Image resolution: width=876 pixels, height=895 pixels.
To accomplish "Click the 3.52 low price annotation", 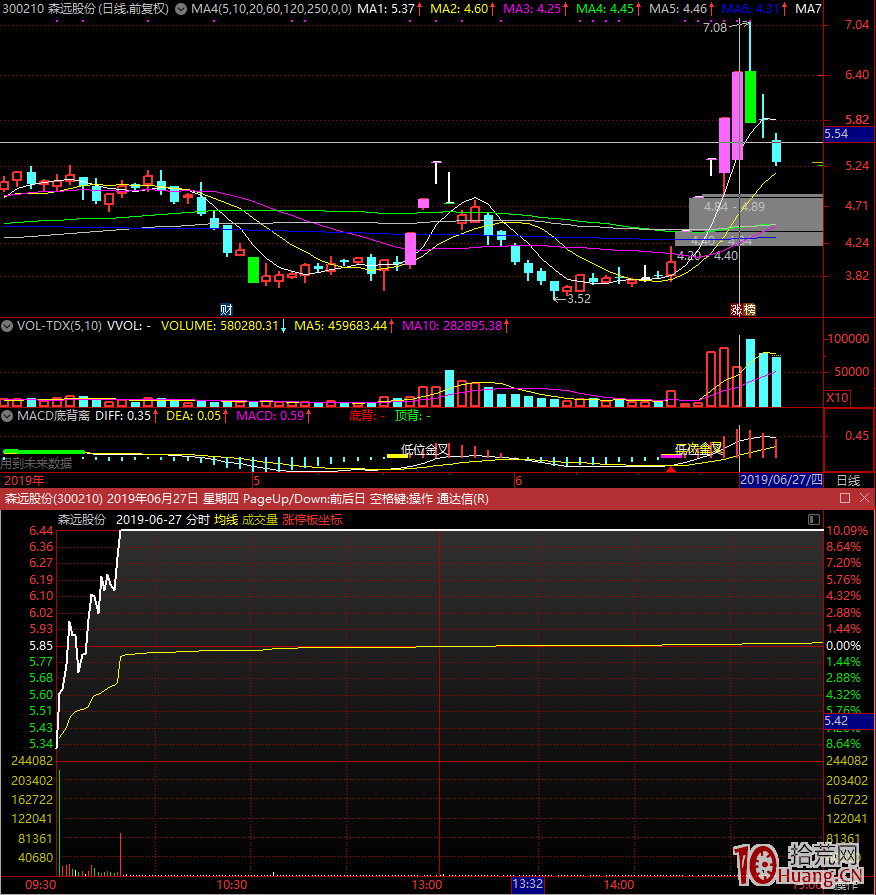I will pos(579,299).
